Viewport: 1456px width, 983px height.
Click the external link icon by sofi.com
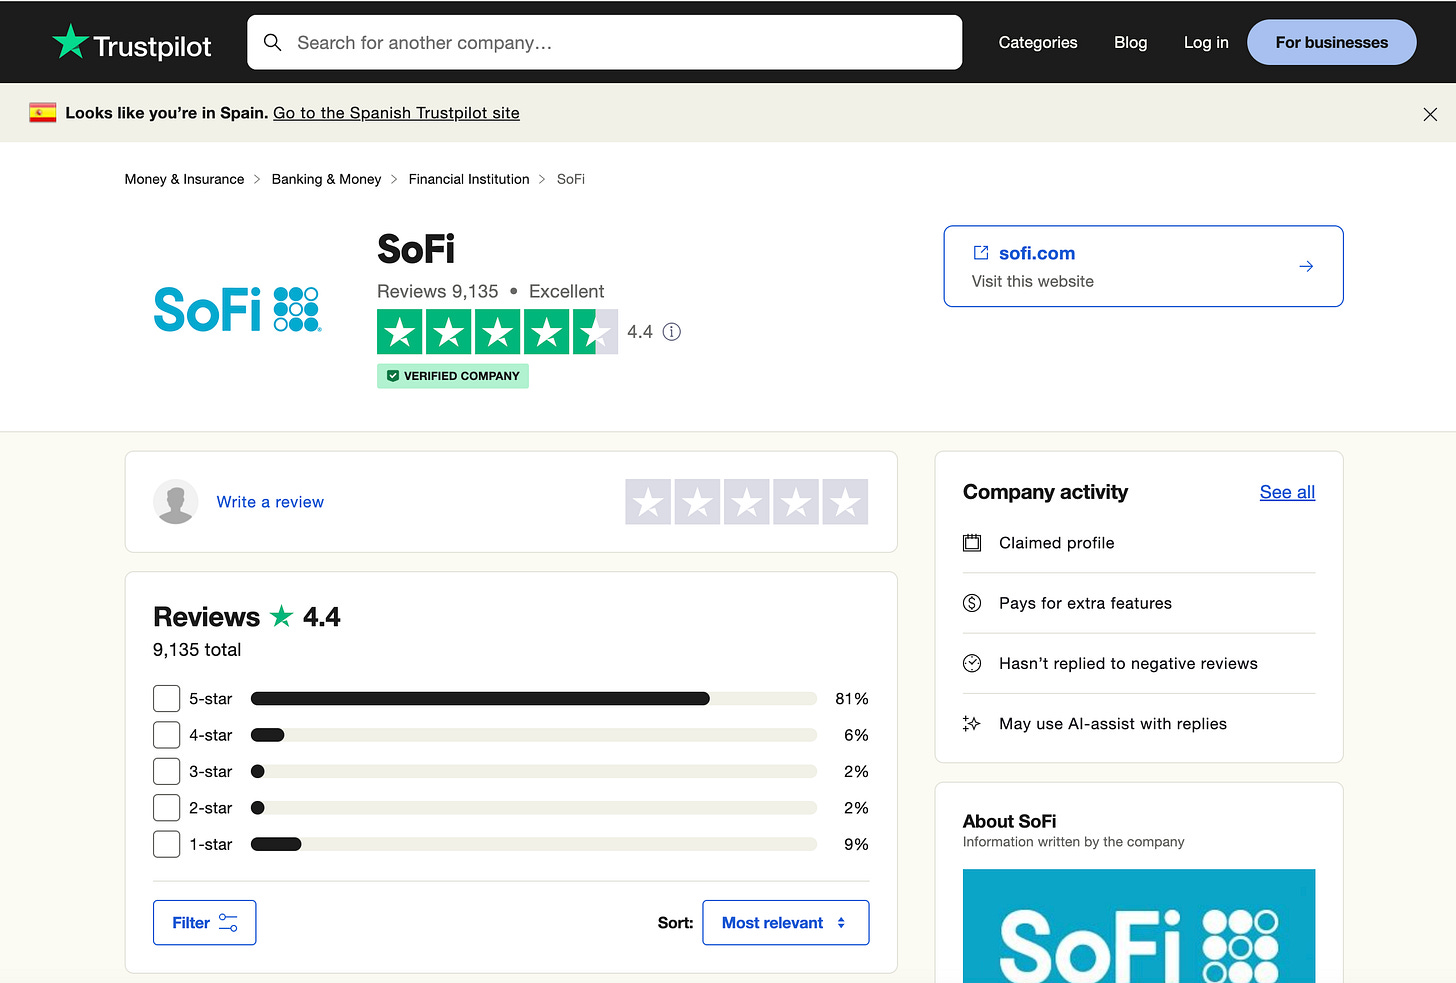click(981, 253)
